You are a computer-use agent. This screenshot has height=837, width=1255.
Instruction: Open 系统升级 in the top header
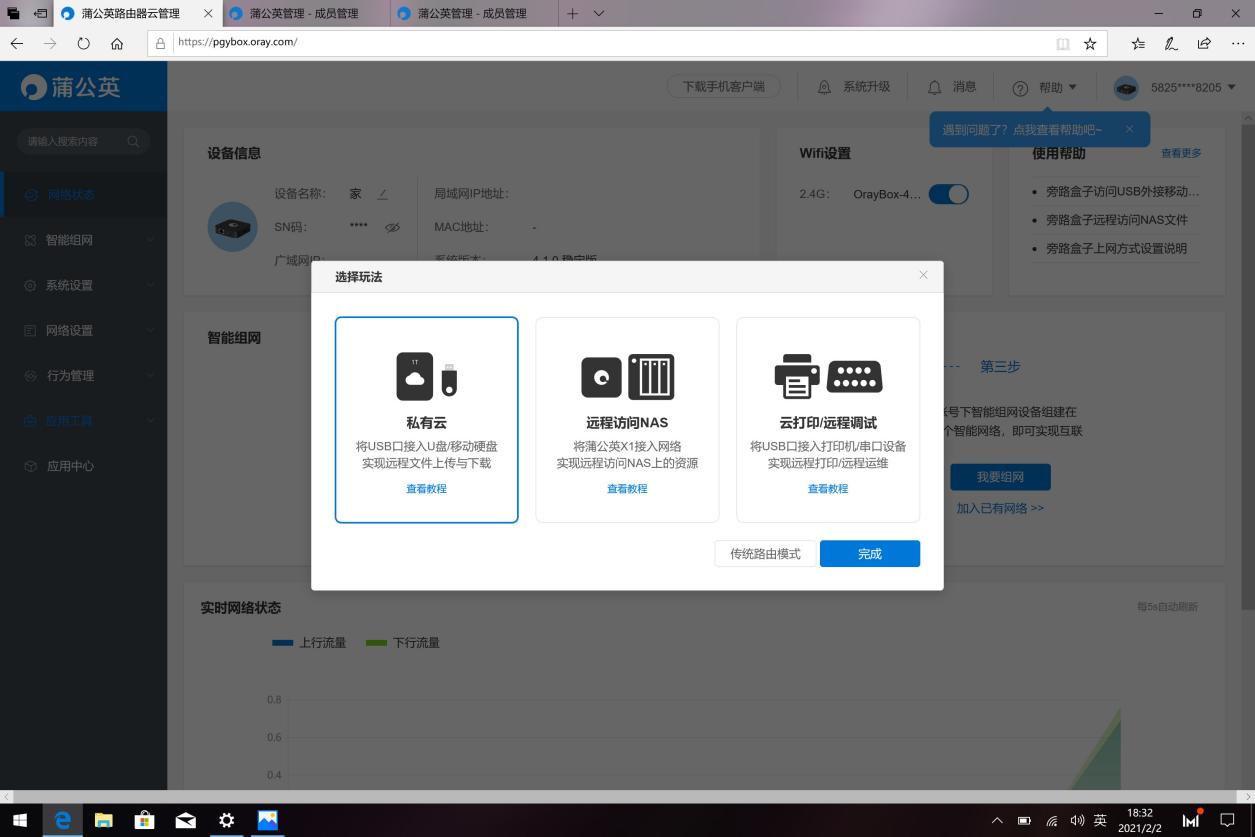(x=854, y=87)
